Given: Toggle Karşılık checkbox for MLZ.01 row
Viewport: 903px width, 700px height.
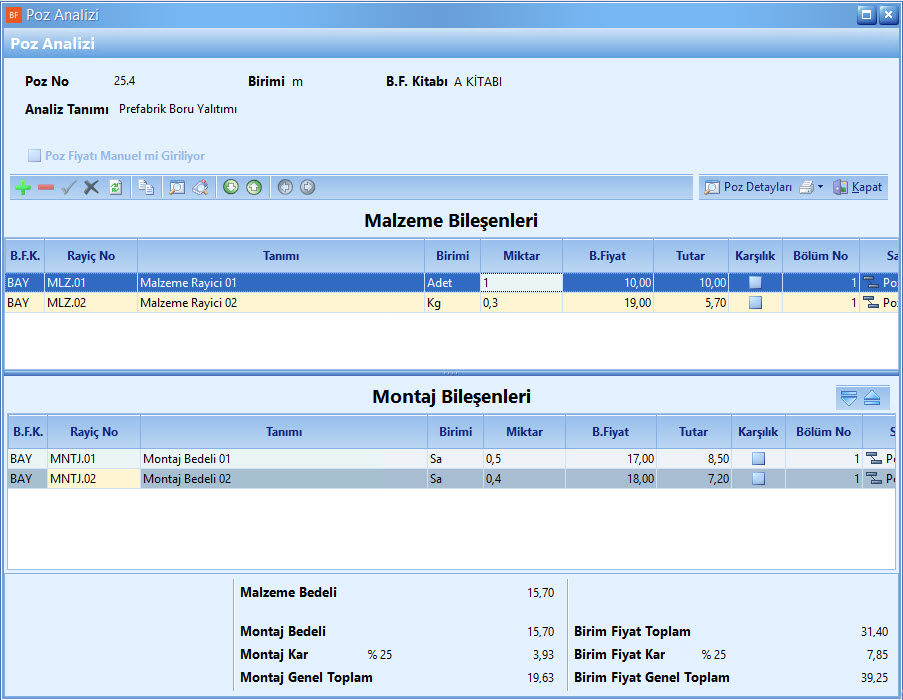Looking at the screenshot, I should [x=755, y=283].
